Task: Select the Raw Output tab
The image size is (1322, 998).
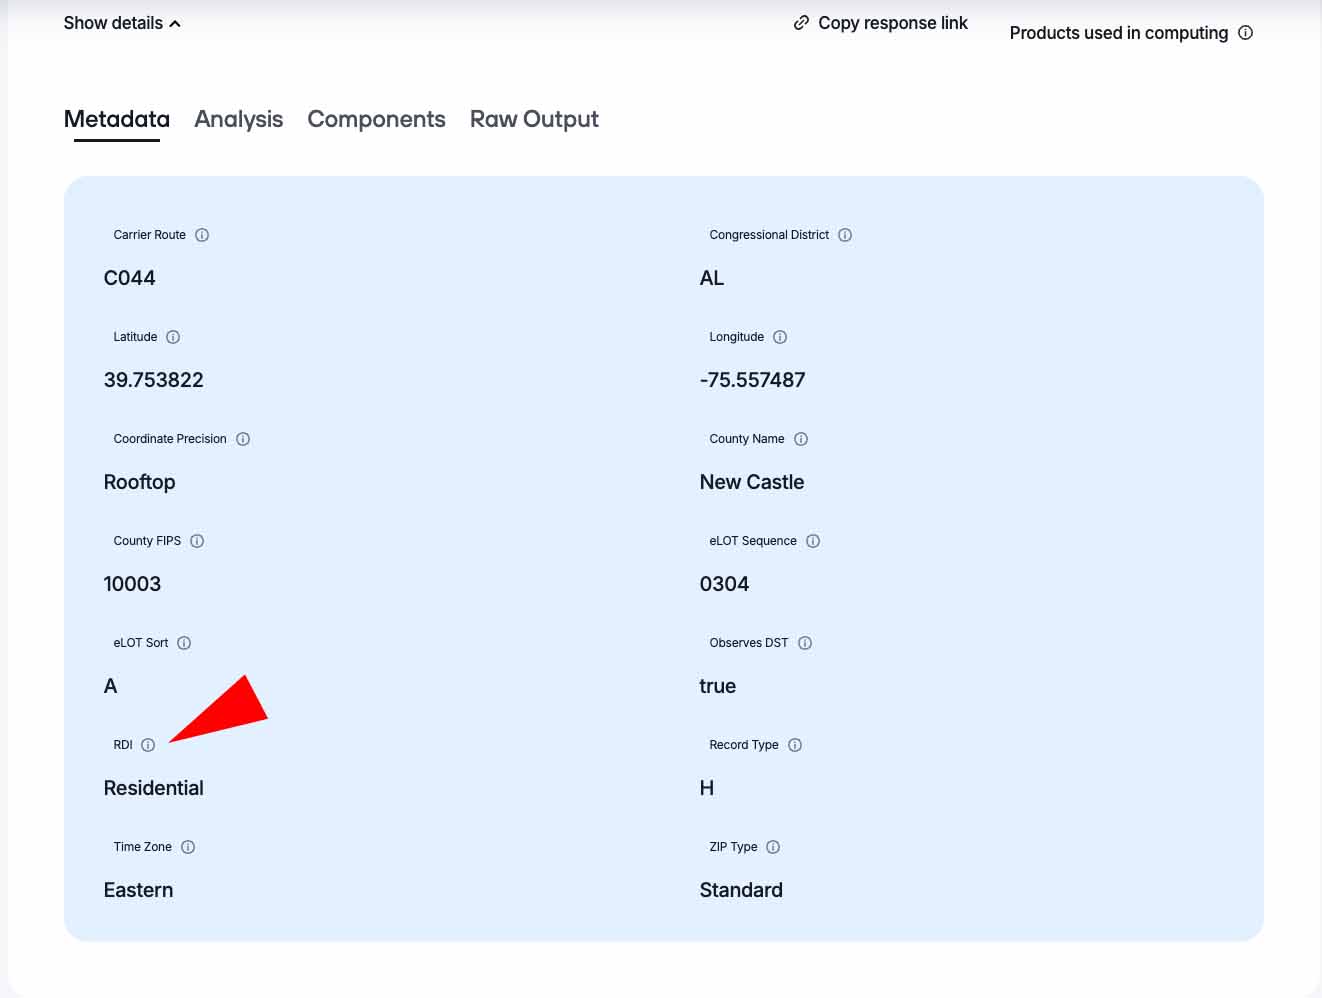Action: (534, 119)
